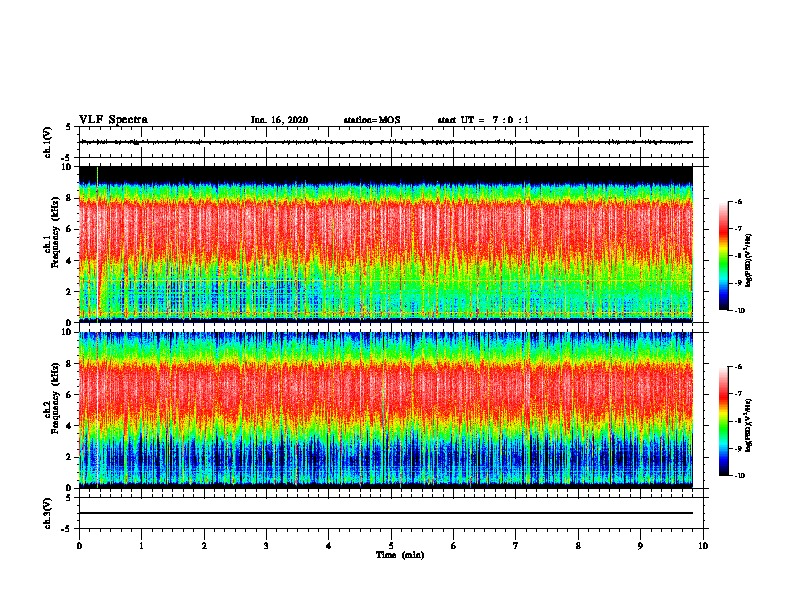Click the "5" voltage tick on ch.1(V) axis
Viewport: 792px width, 612px height.
[x=69, y=127]
